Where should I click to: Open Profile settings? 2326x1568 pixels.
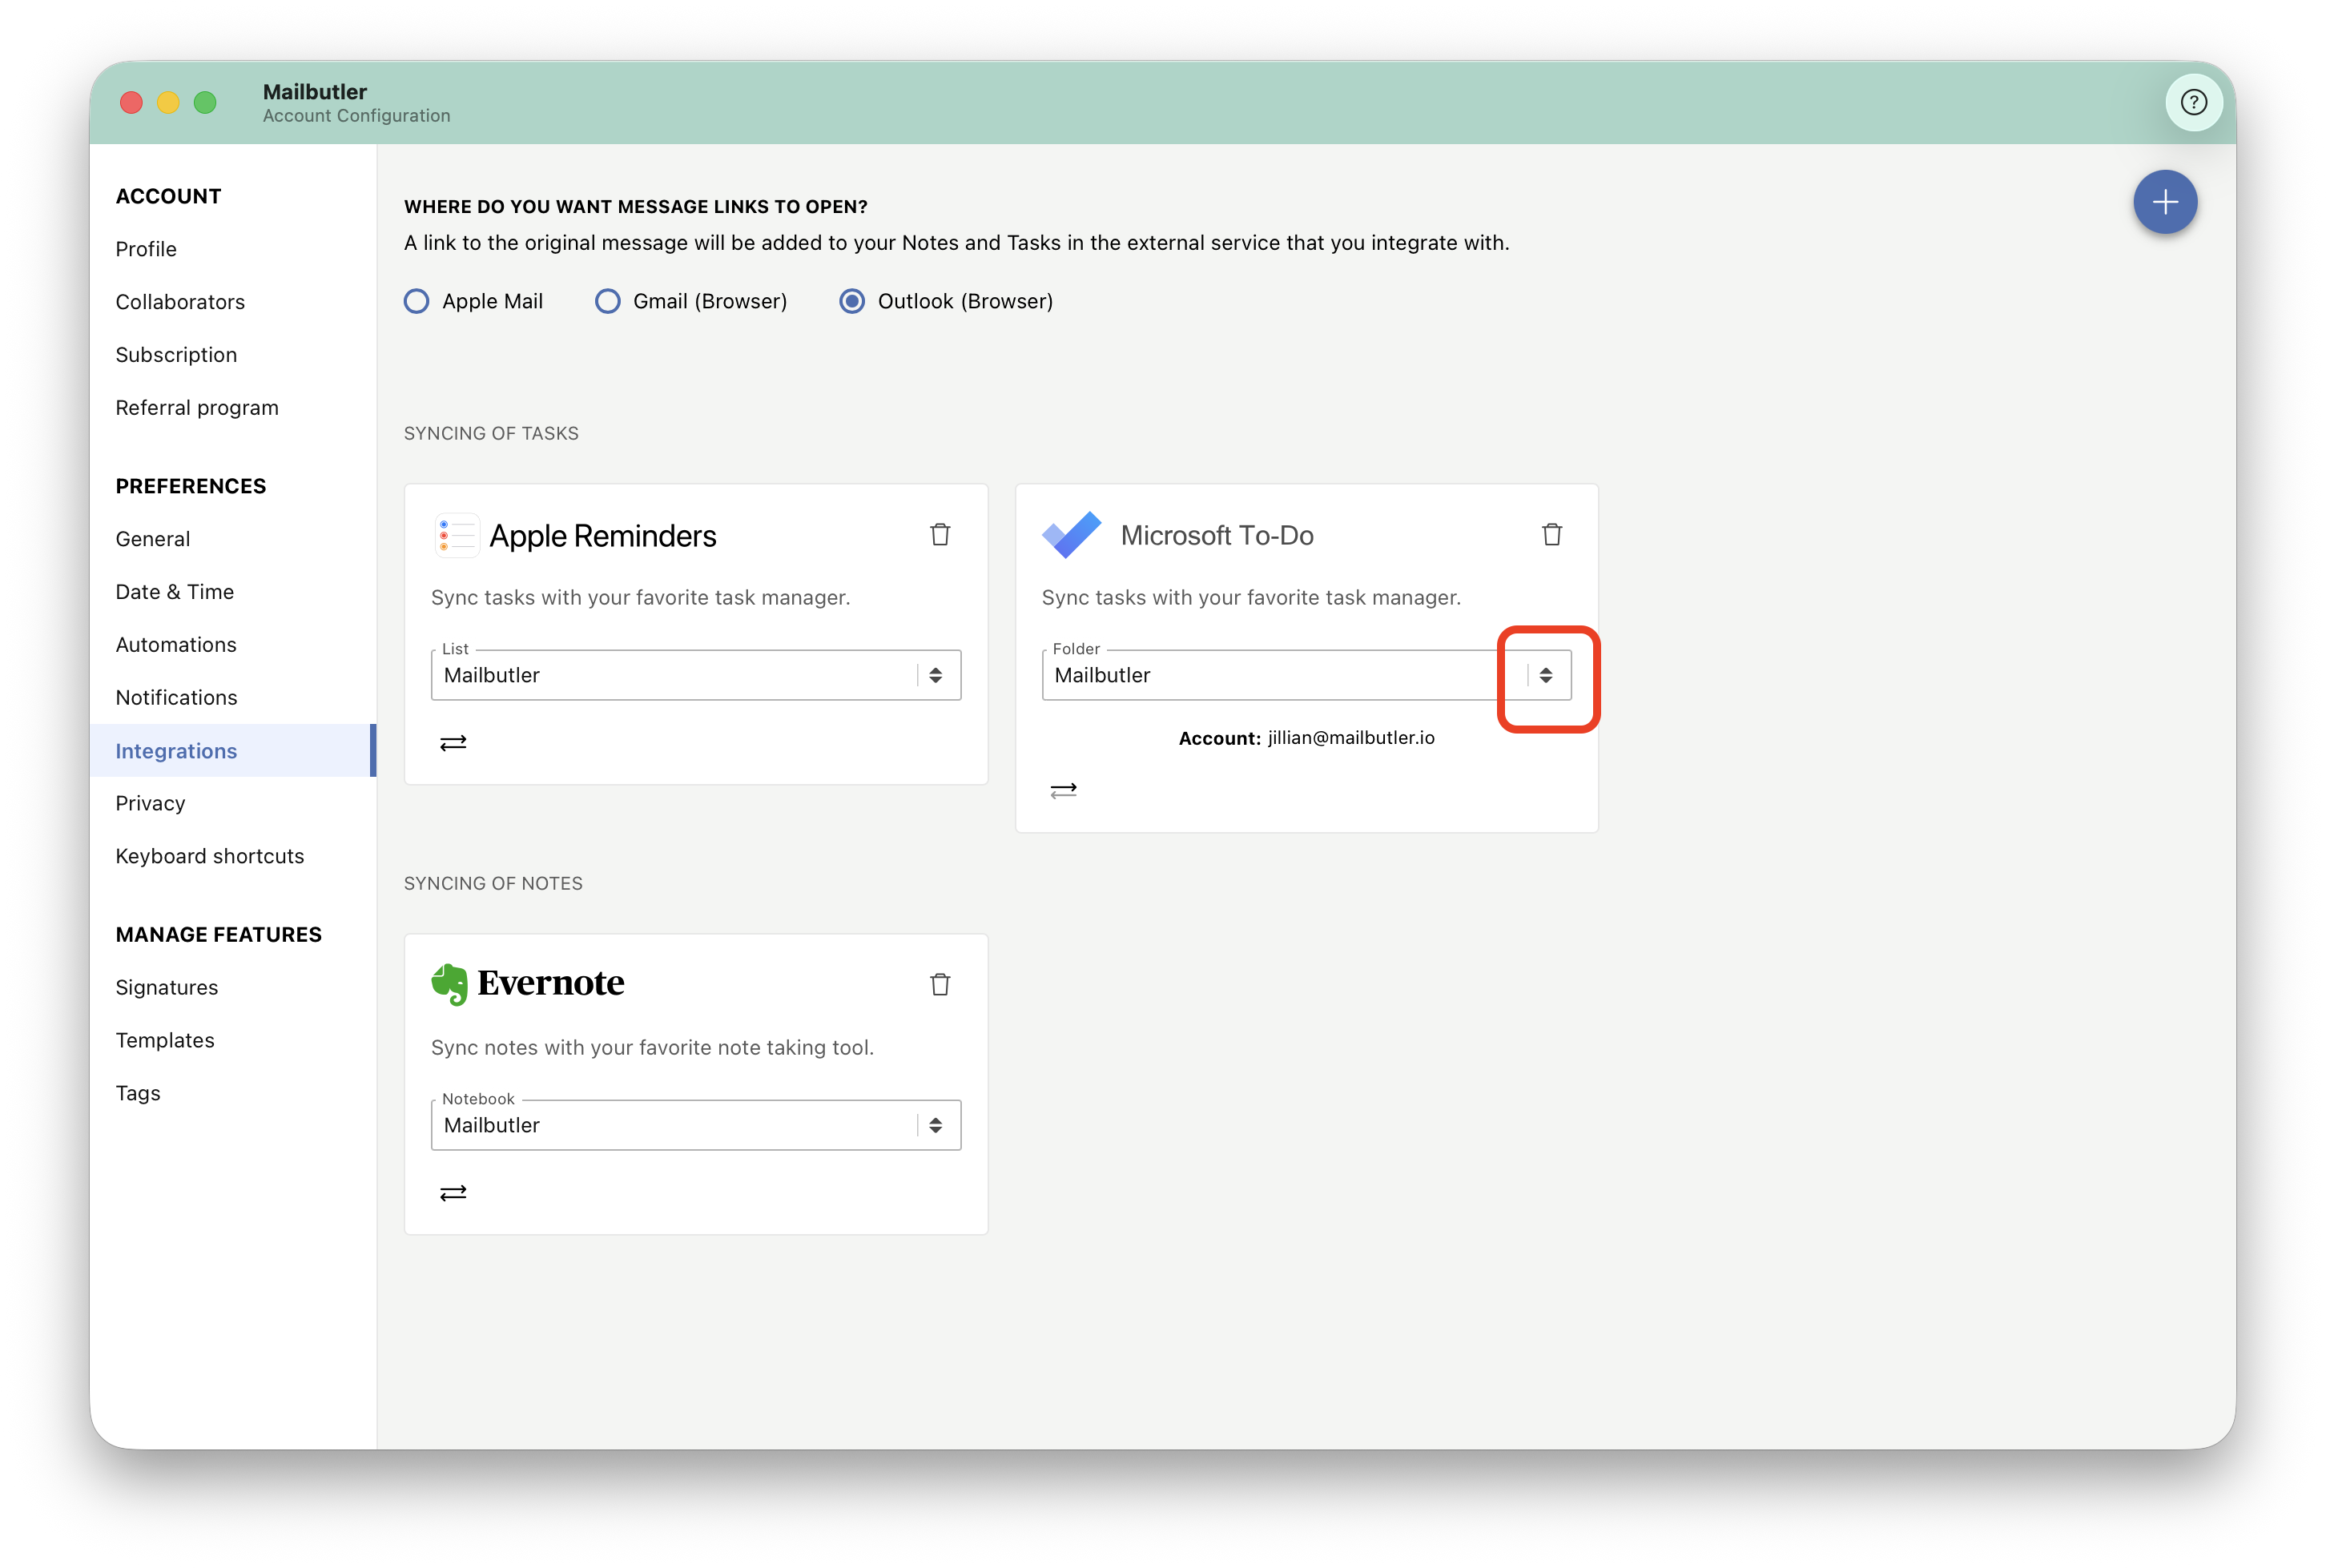pos(146,249)
